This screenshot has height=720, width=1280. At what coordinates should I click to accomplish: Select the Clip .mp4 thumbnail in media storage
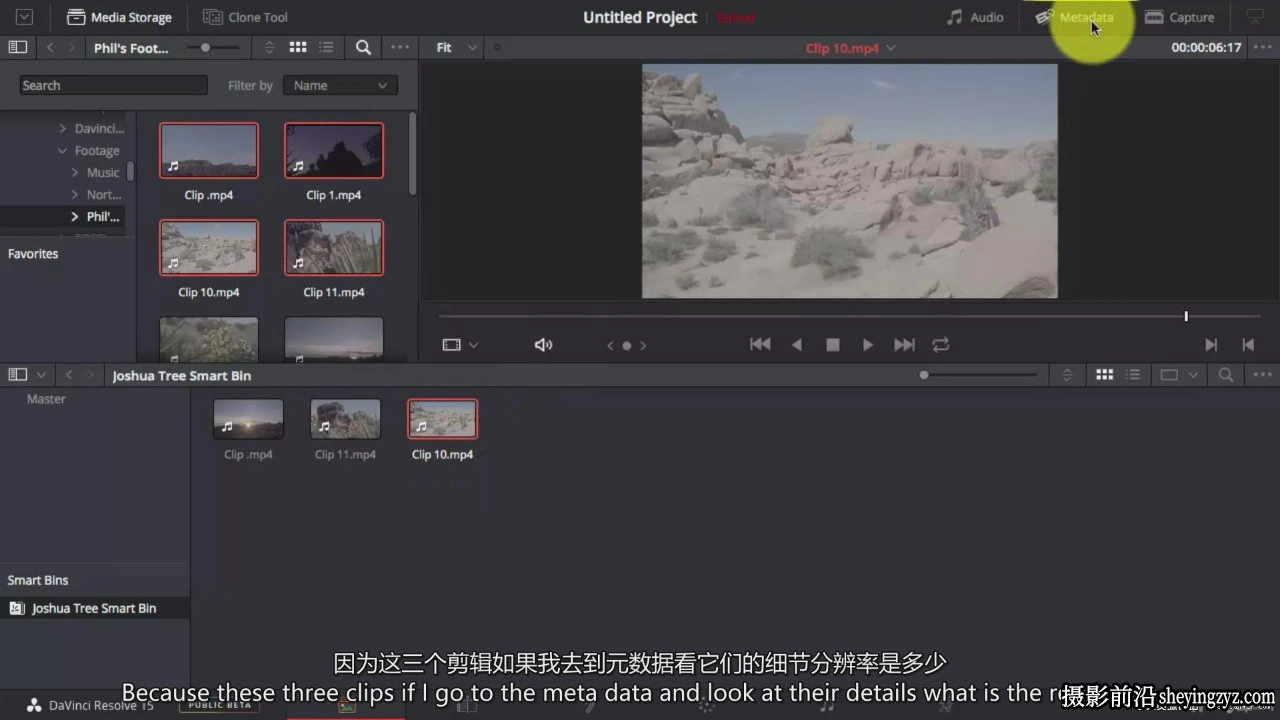pos(209,151)
